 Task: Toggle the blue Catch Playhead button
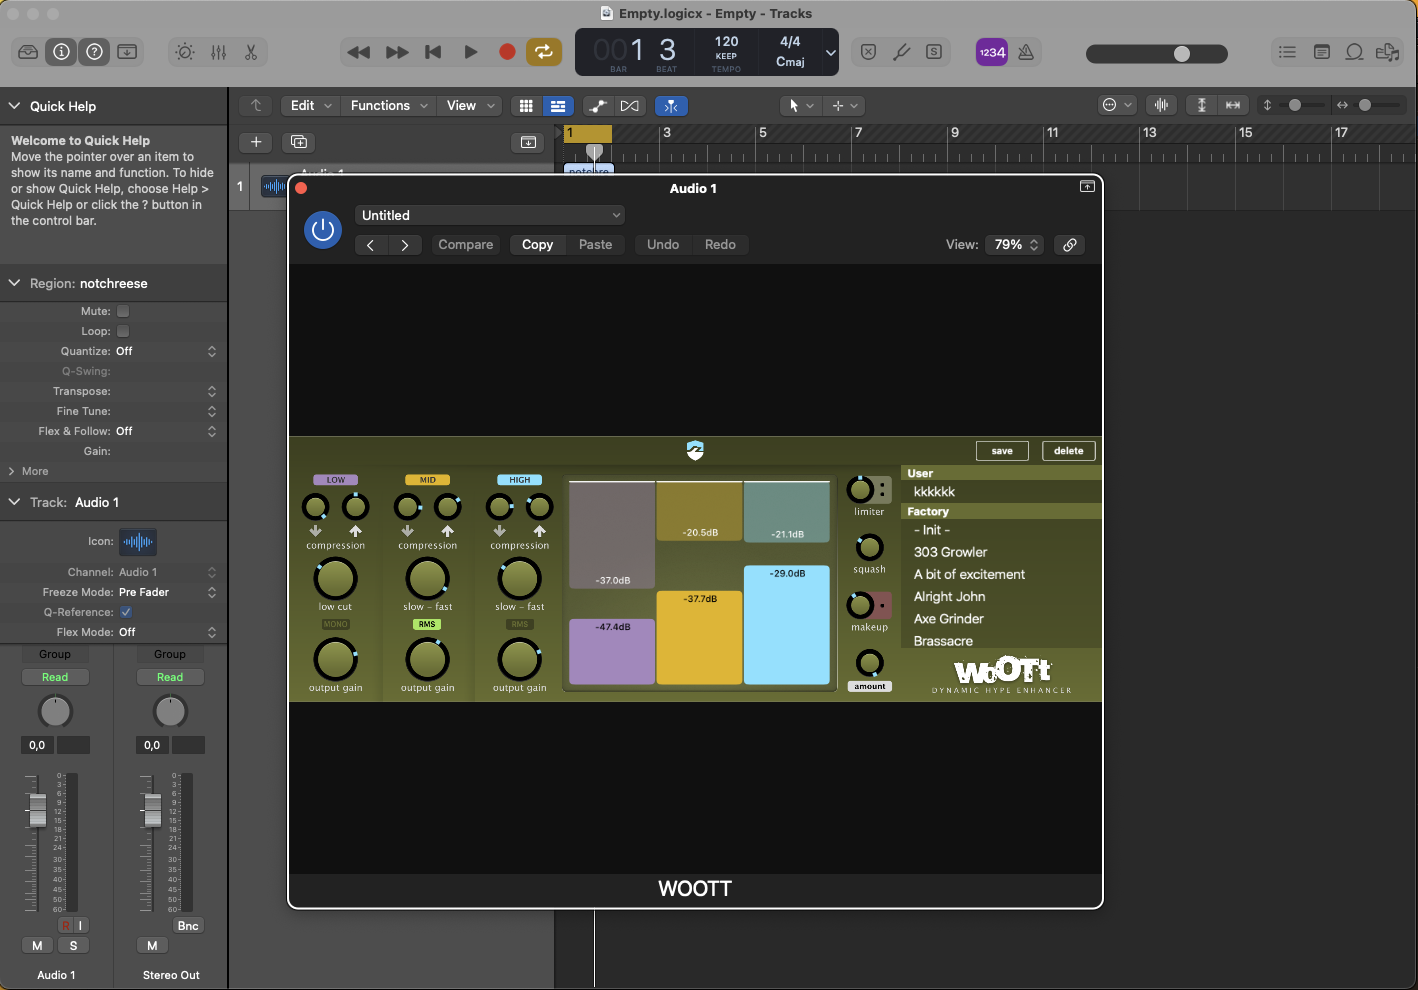click(671, 106)
